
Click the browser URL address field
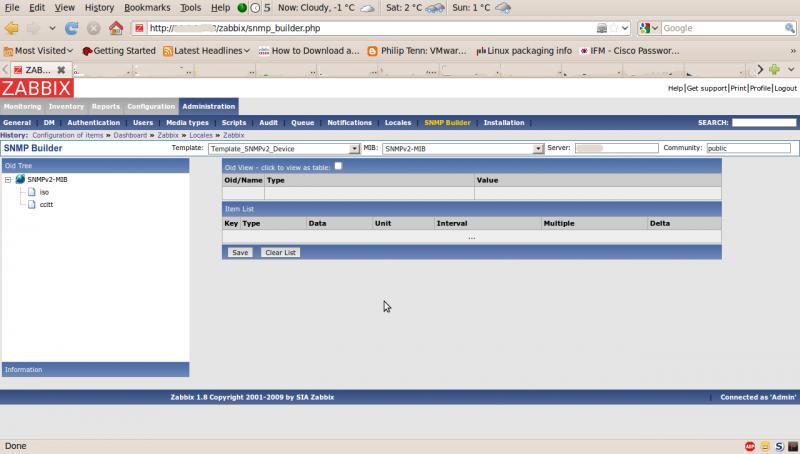click(x=371, y=28)
